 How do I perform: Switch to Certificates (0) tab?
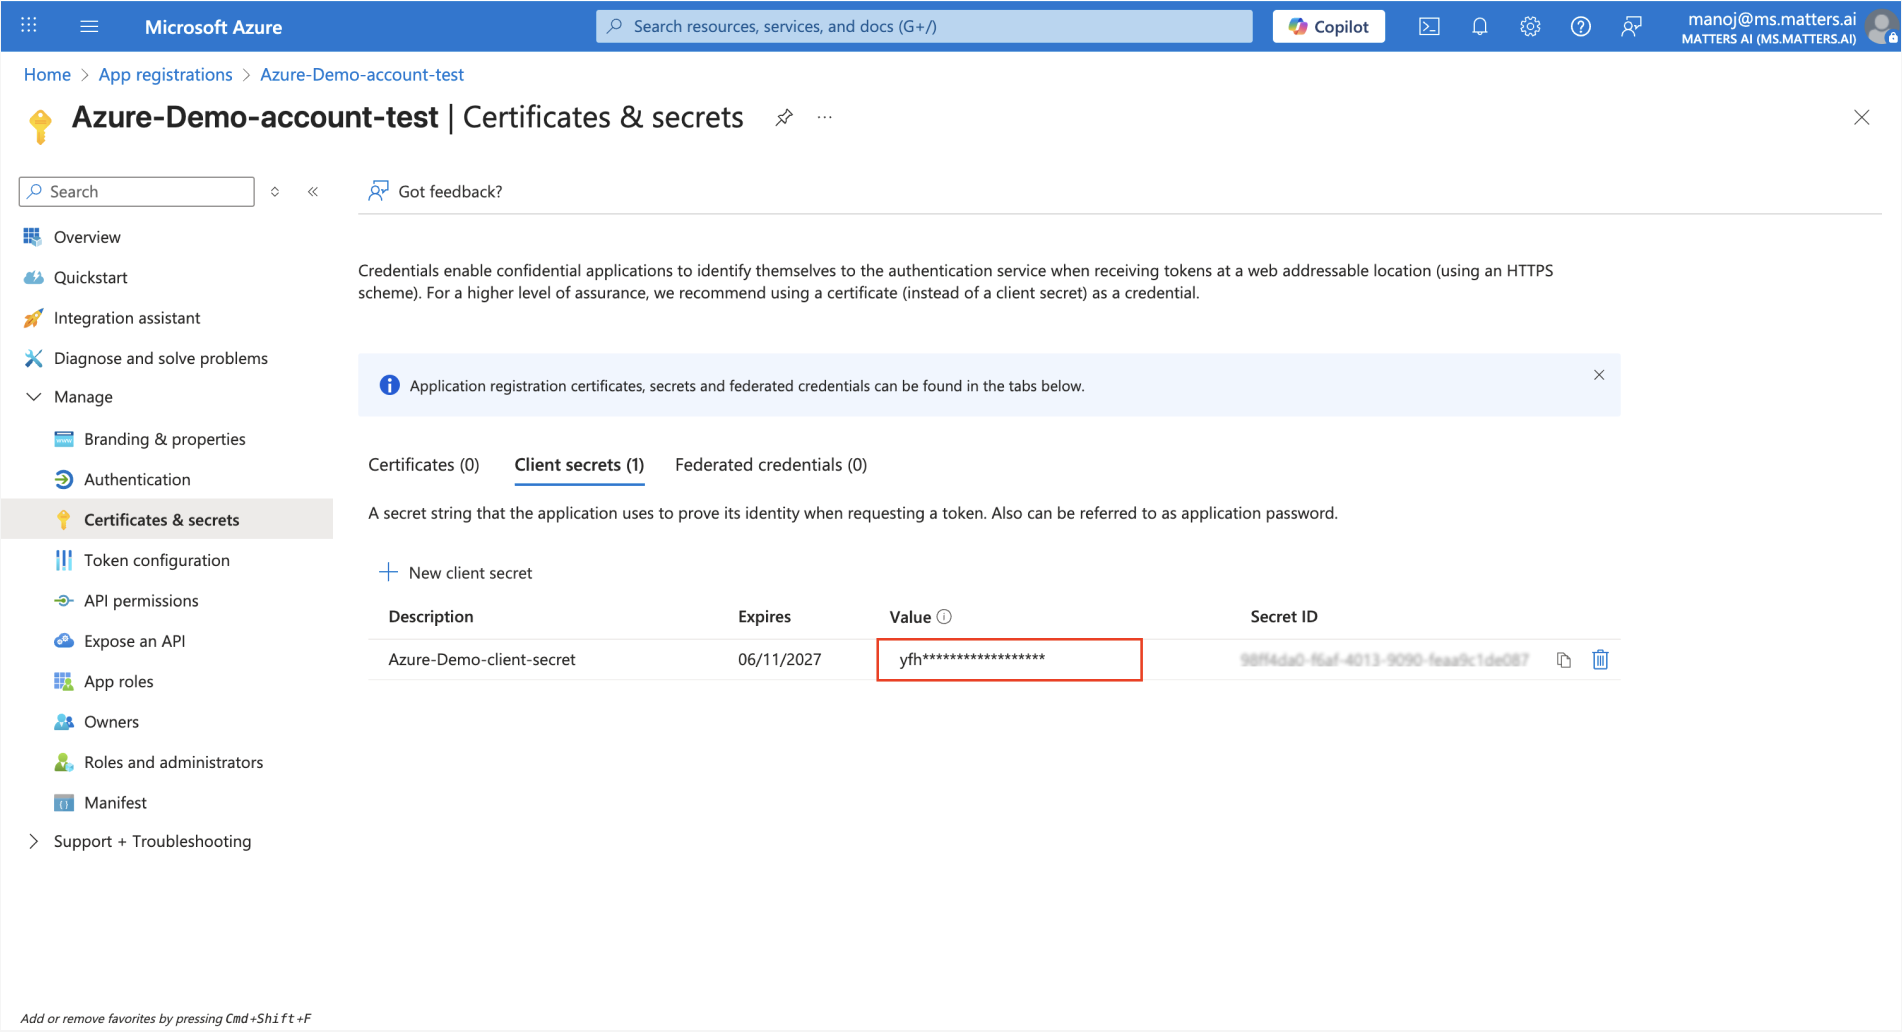(x=424, y=465)
